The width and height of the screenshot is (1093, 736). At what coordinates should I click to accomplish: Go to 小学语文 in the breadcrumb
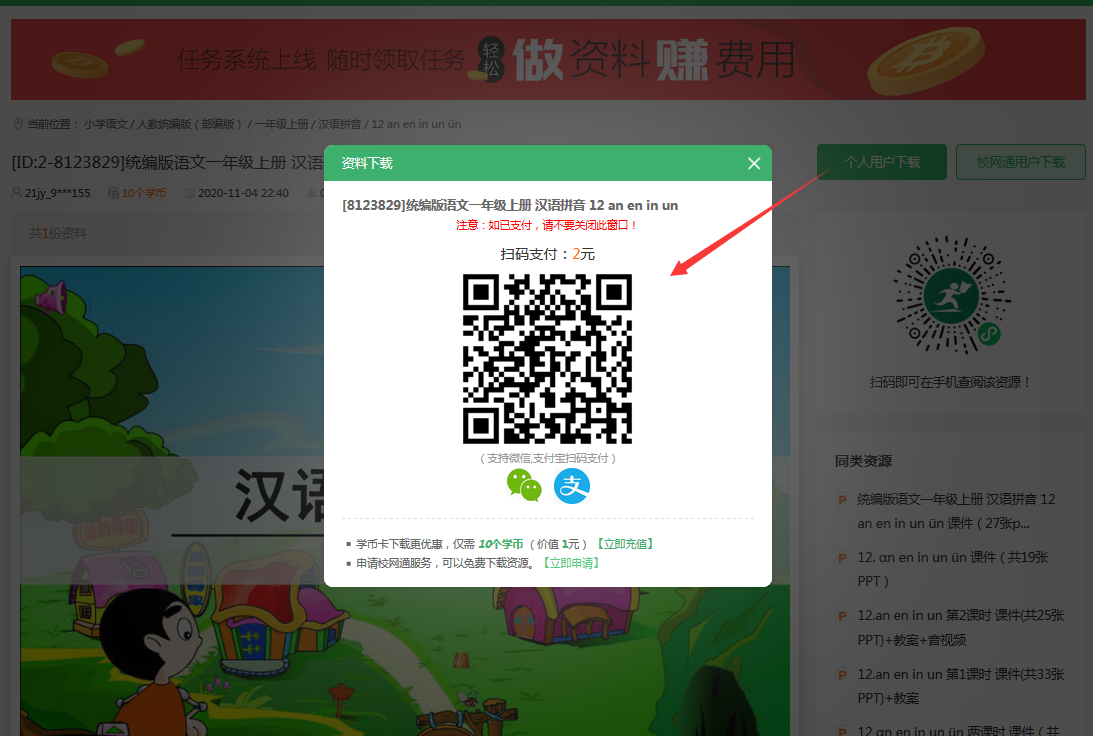pos(105,124)
